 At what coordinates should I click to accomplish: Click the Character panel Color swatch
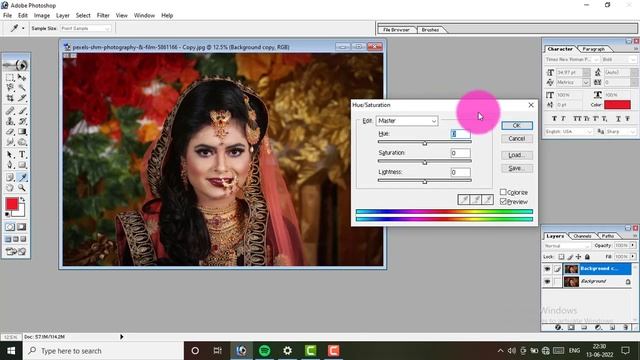point(617,105)
